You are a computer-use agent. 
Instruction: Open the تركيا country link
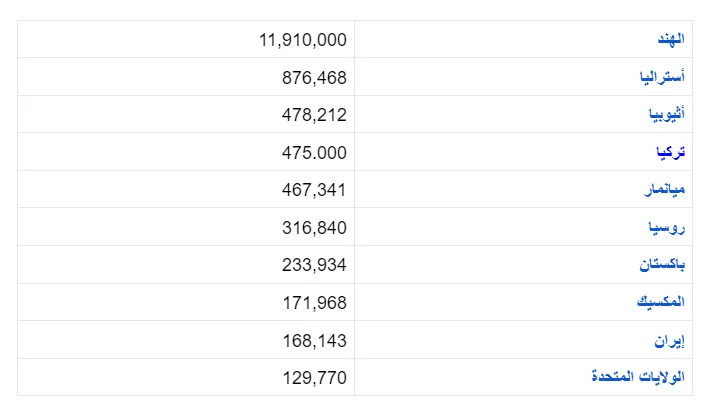(671, 152)
